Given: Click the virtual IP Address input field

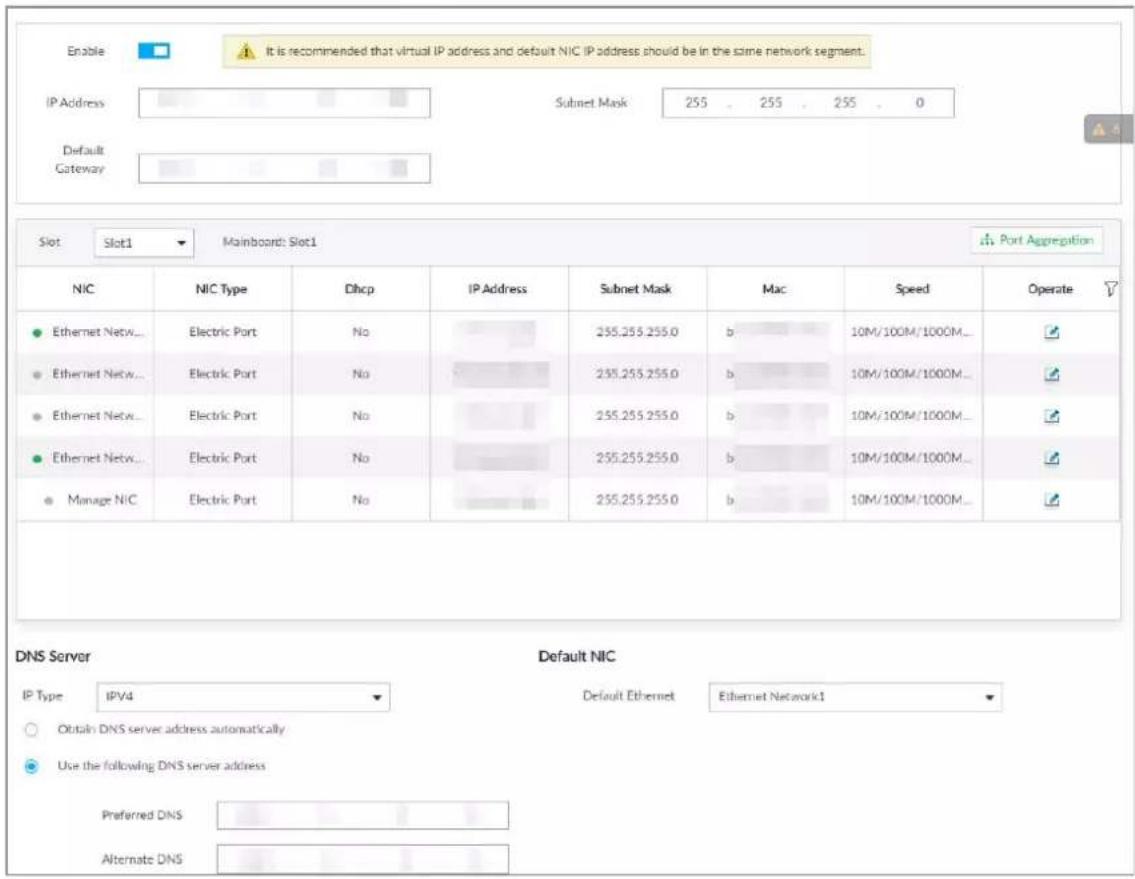Looking at the screenshot, I should pyautogui.click(x=284, y=103).
